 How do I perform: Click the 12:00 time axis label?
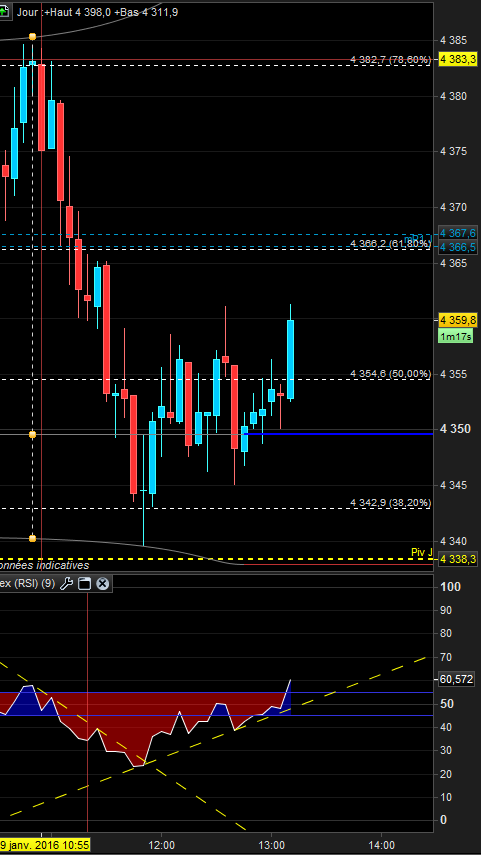(x=161, y=846)
